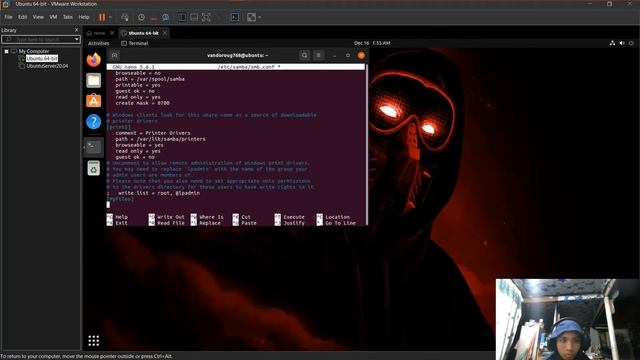Open the library search dropdown arrow
The height and width of the screenshot is (360, 640).
[x=77, y=40]
